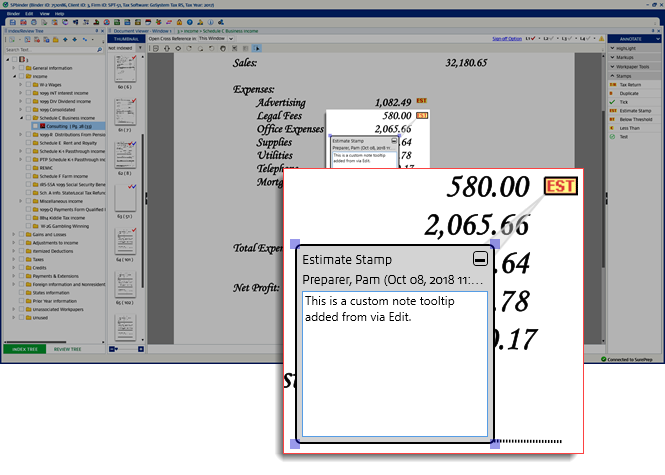Screen dimensions: 665x475
Task: Click inside the Estimate Stamp note text area
Action: pos(395,364)
